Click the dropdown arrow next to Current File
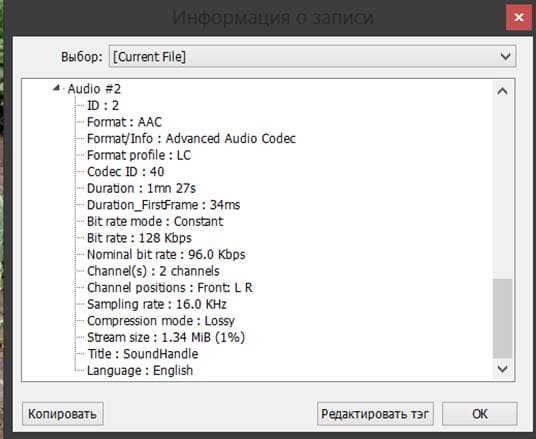536x439 pixels. click(x=505, y=56)
